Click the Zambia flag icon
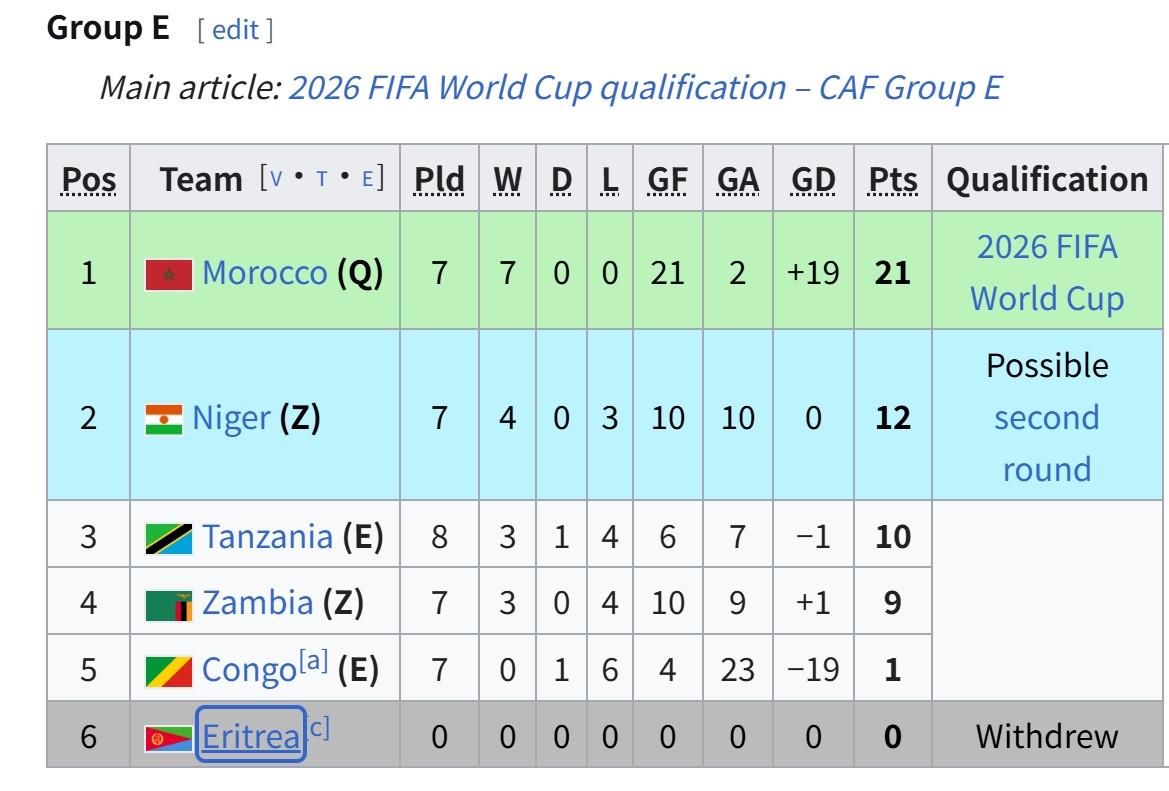Viewport: 1169px width, 791px height. click(168, 604)
